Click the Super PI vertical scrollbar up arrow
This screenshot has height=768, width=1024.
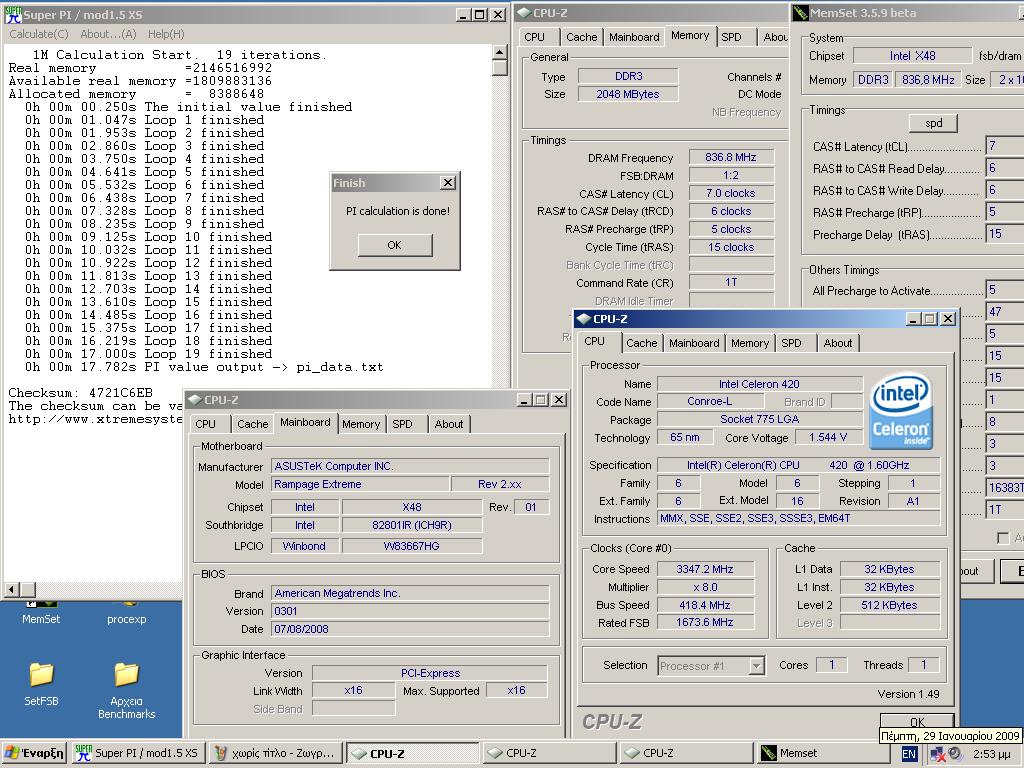point(500,52)
